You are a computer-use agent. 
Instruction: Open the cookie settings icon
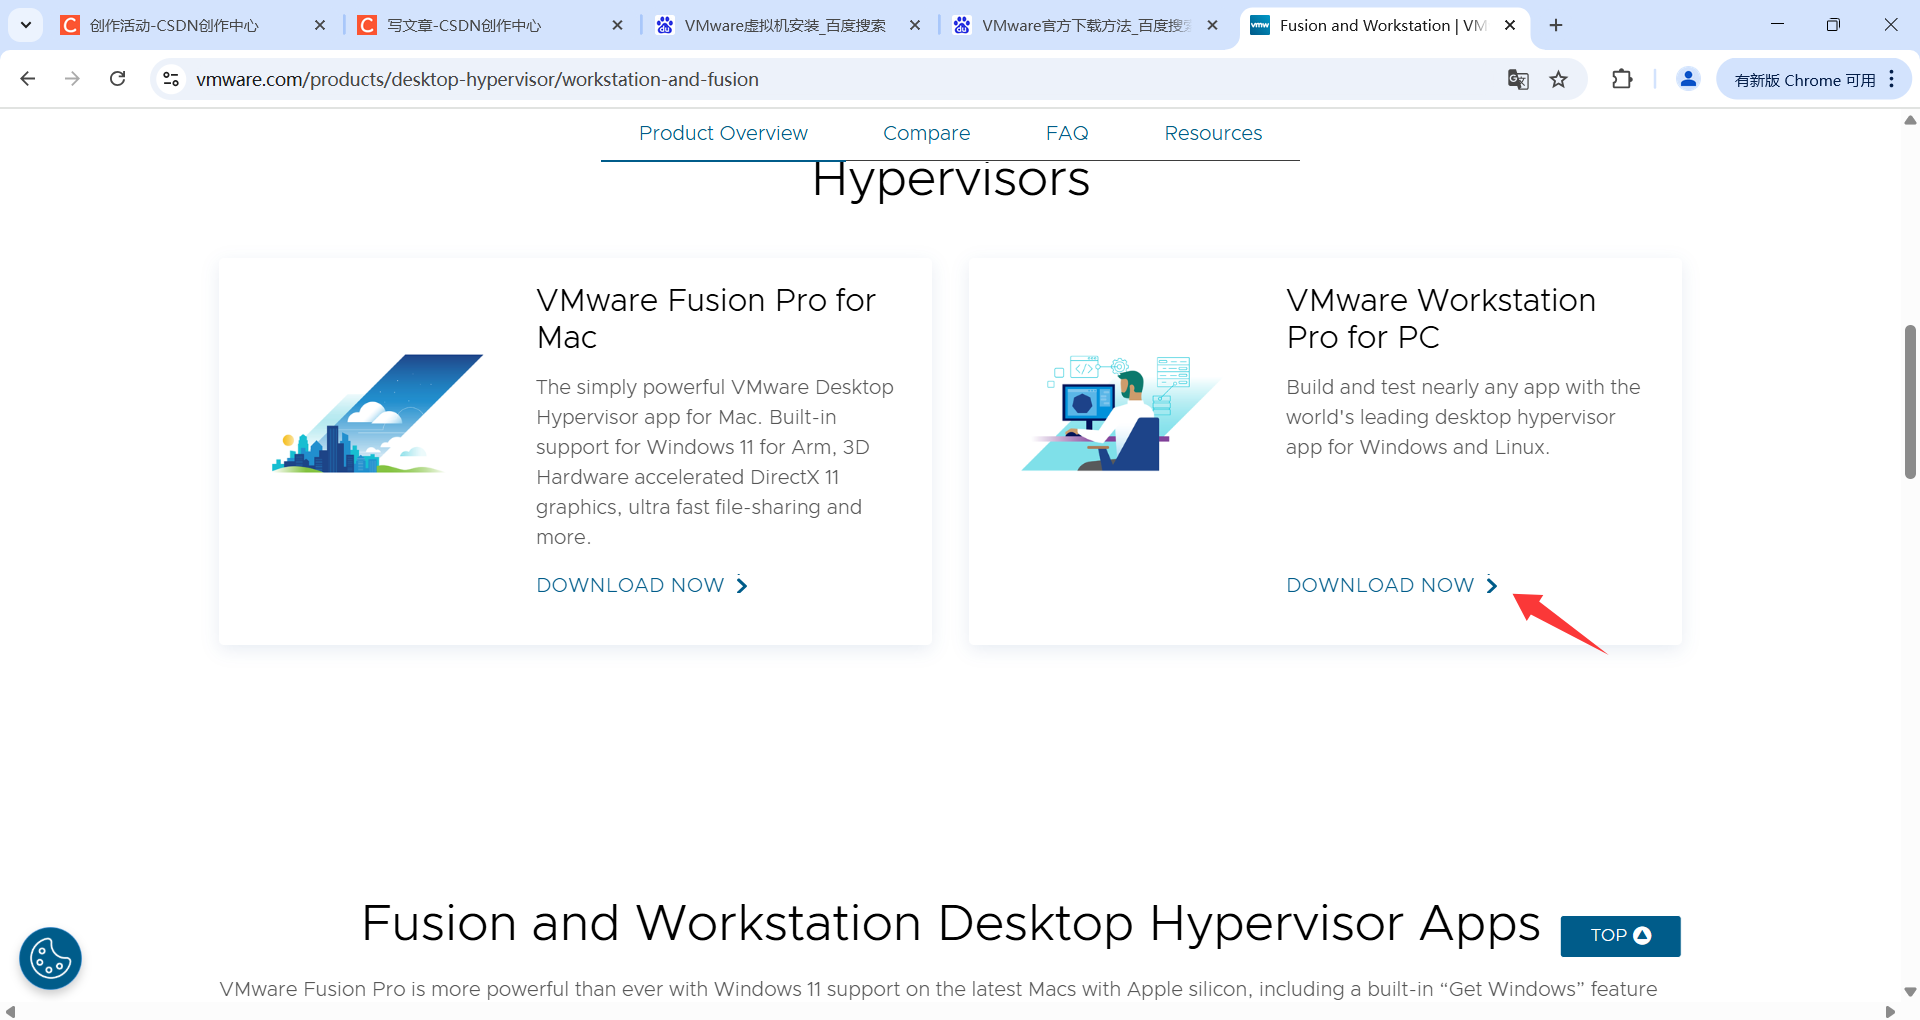coord(50,959)
